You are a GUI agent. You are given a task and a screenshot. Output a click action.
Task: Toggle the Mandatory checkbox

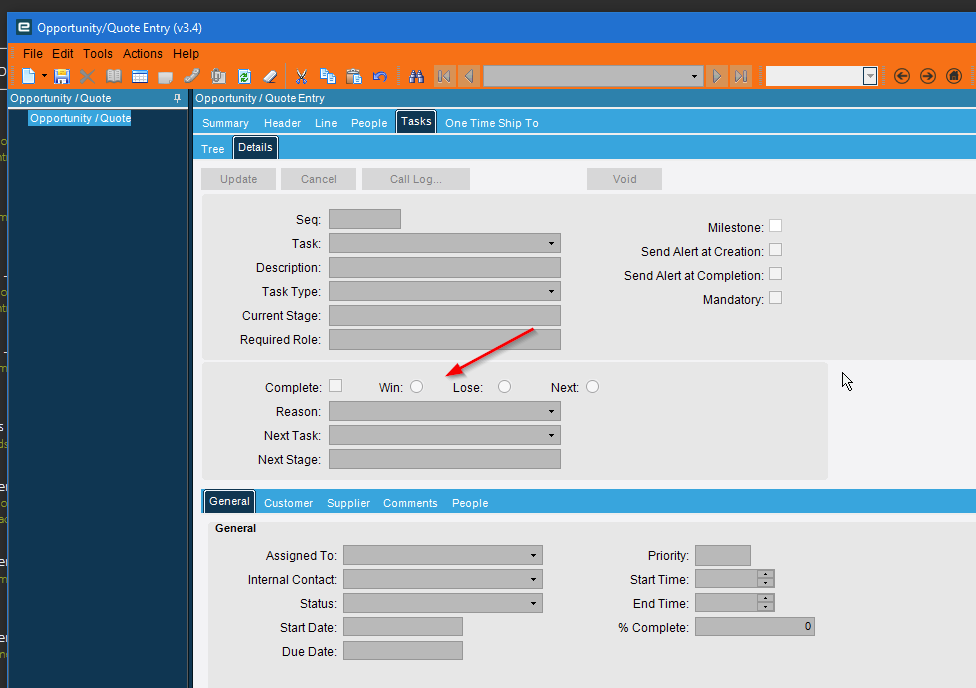776,298
